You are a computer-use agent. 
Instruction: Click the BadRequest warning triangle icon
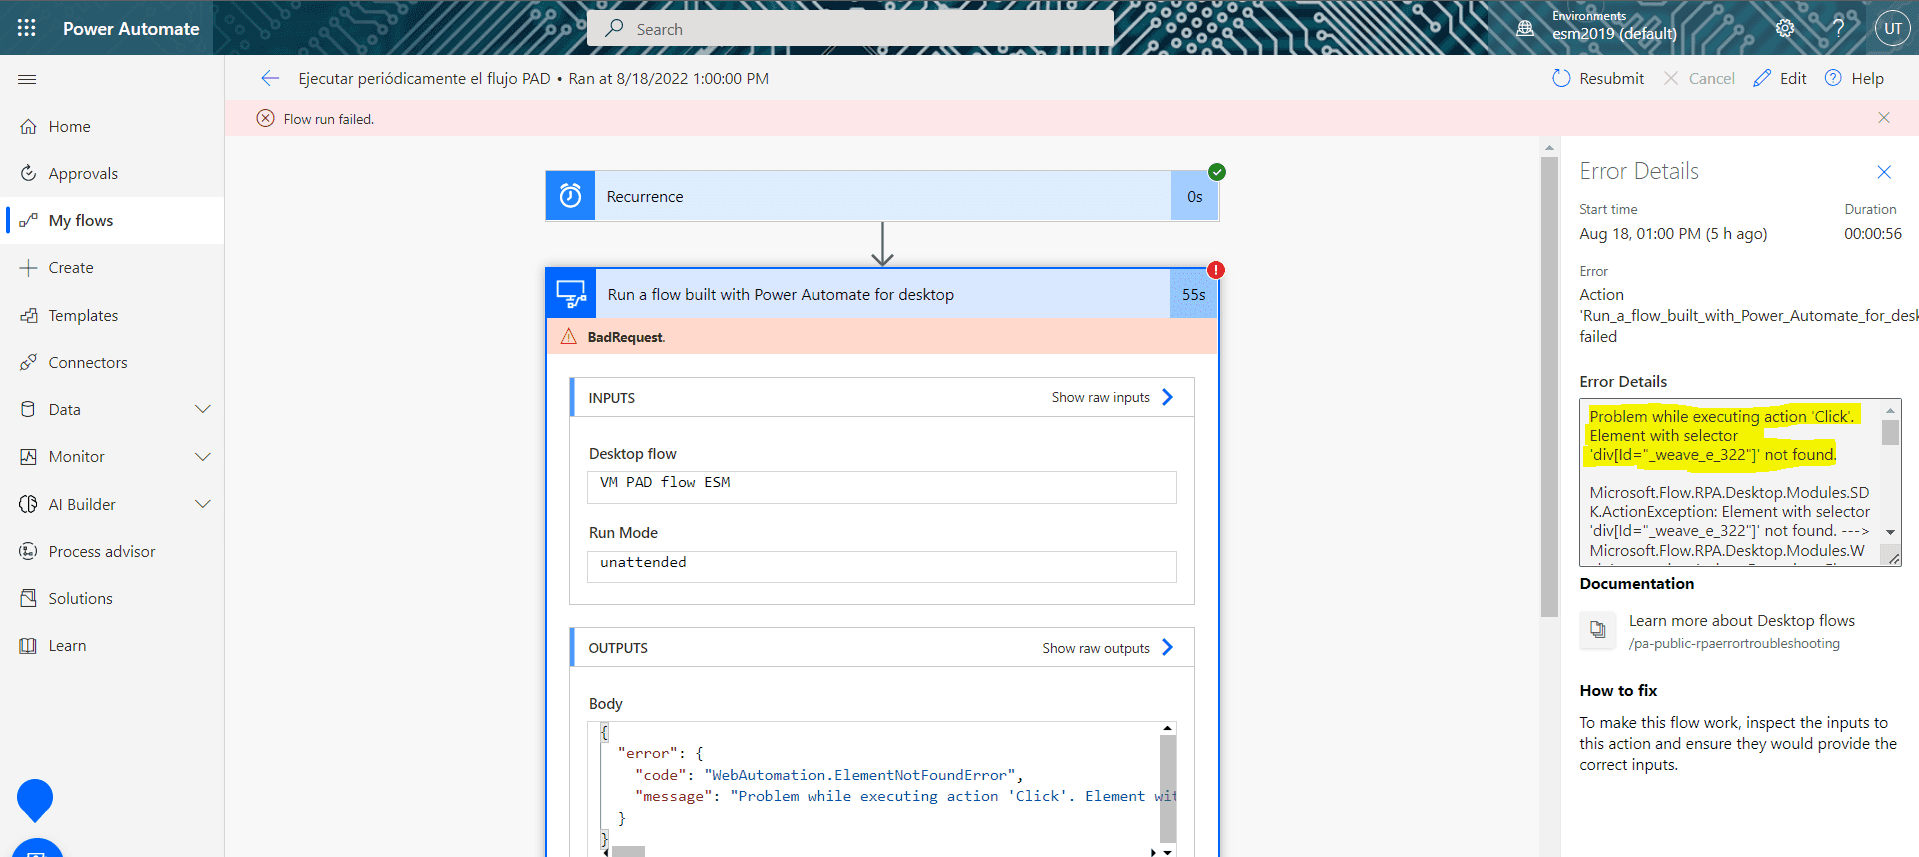pos(569,336)
